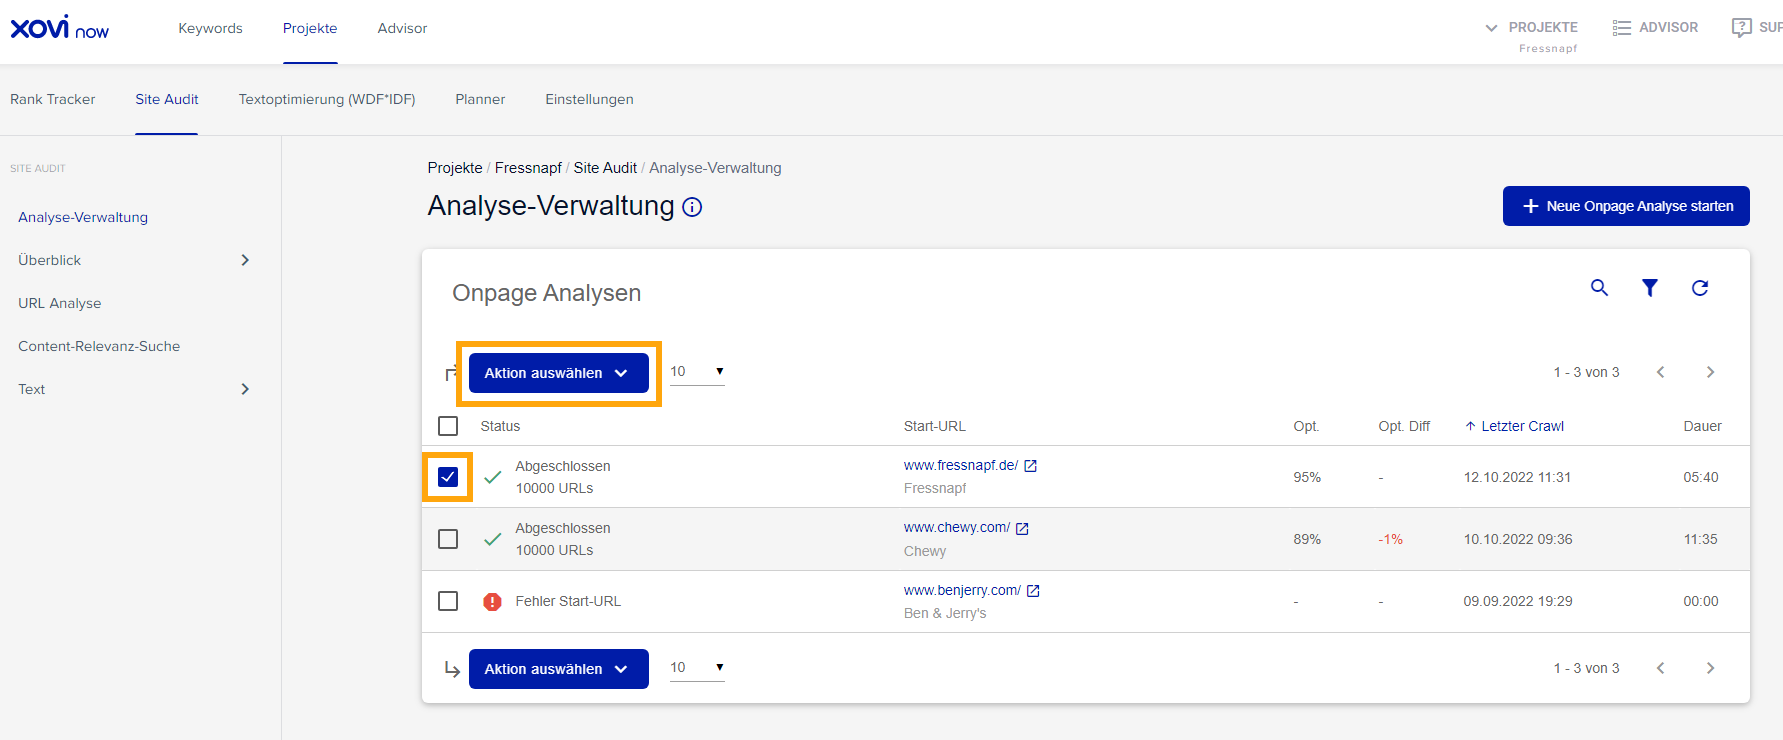Image resolution: width=1783 pixels, height=740 pixels.
Task: Switch to the Einstellungen tab
Action: pos(589,99)
